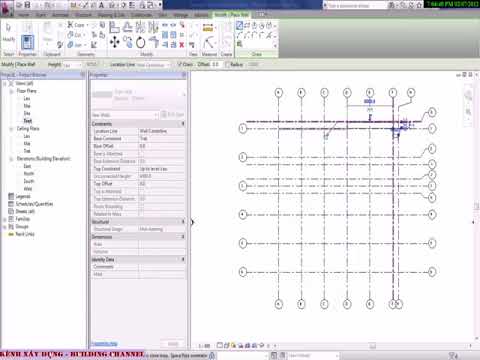The height and width of the screenshot is (360, 480).
Task: Select Revit Links in Project Browser
Action: (x=25, y=234)
